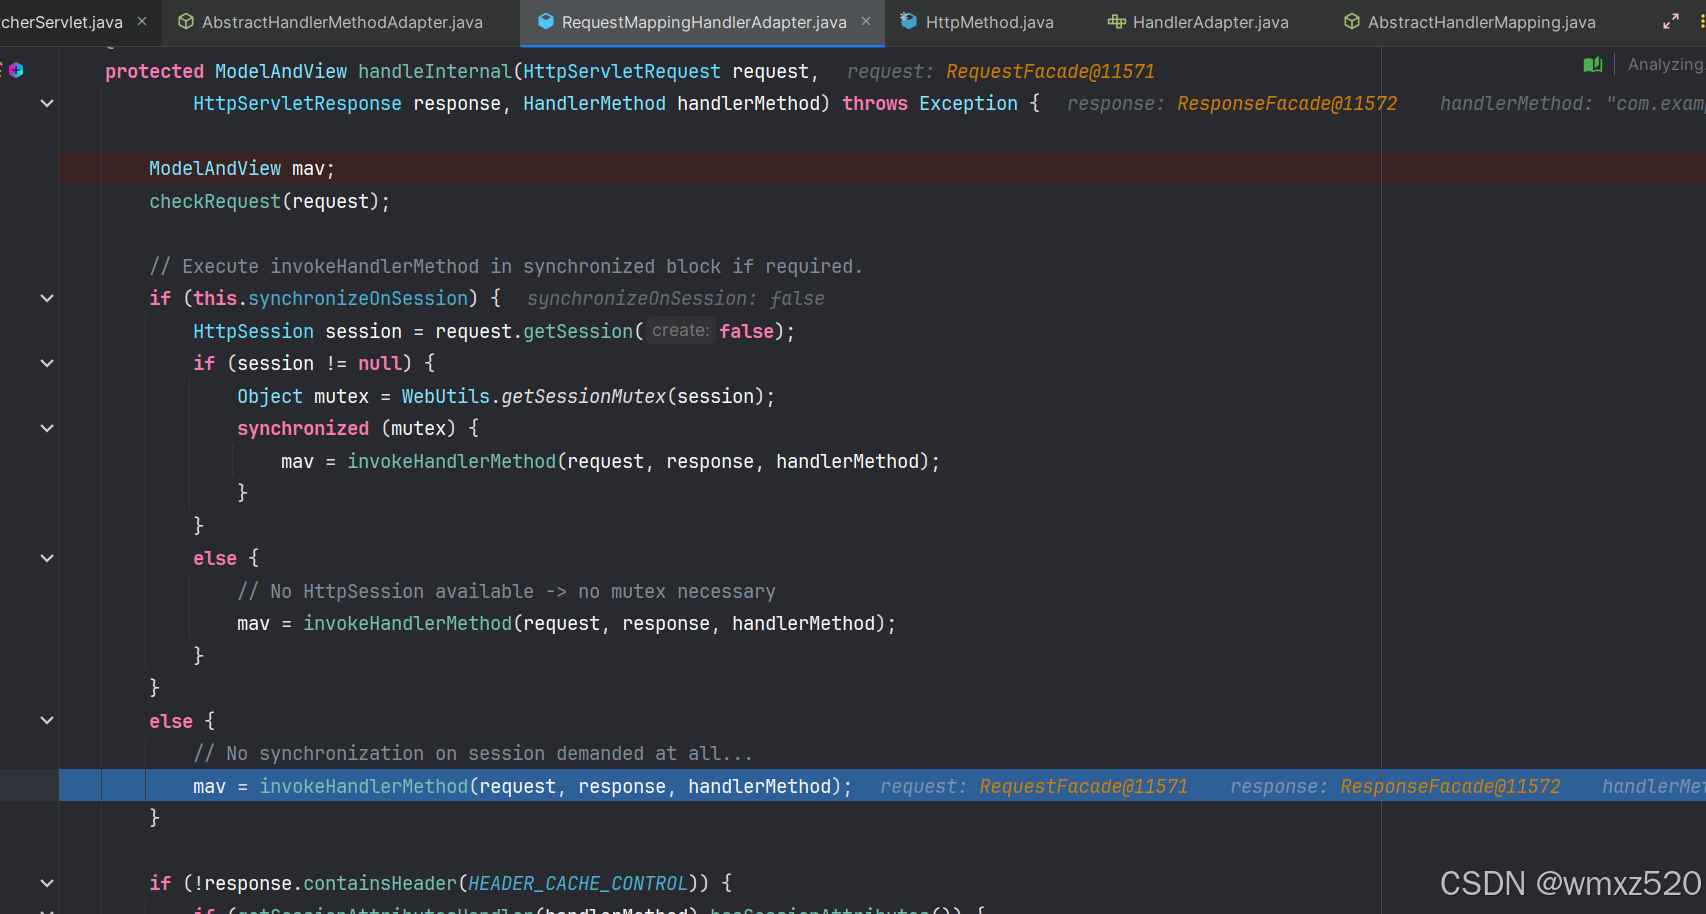Switch to the DispatcherServlet.java tab
This screenshot has width=1706, height=914.
61,22
